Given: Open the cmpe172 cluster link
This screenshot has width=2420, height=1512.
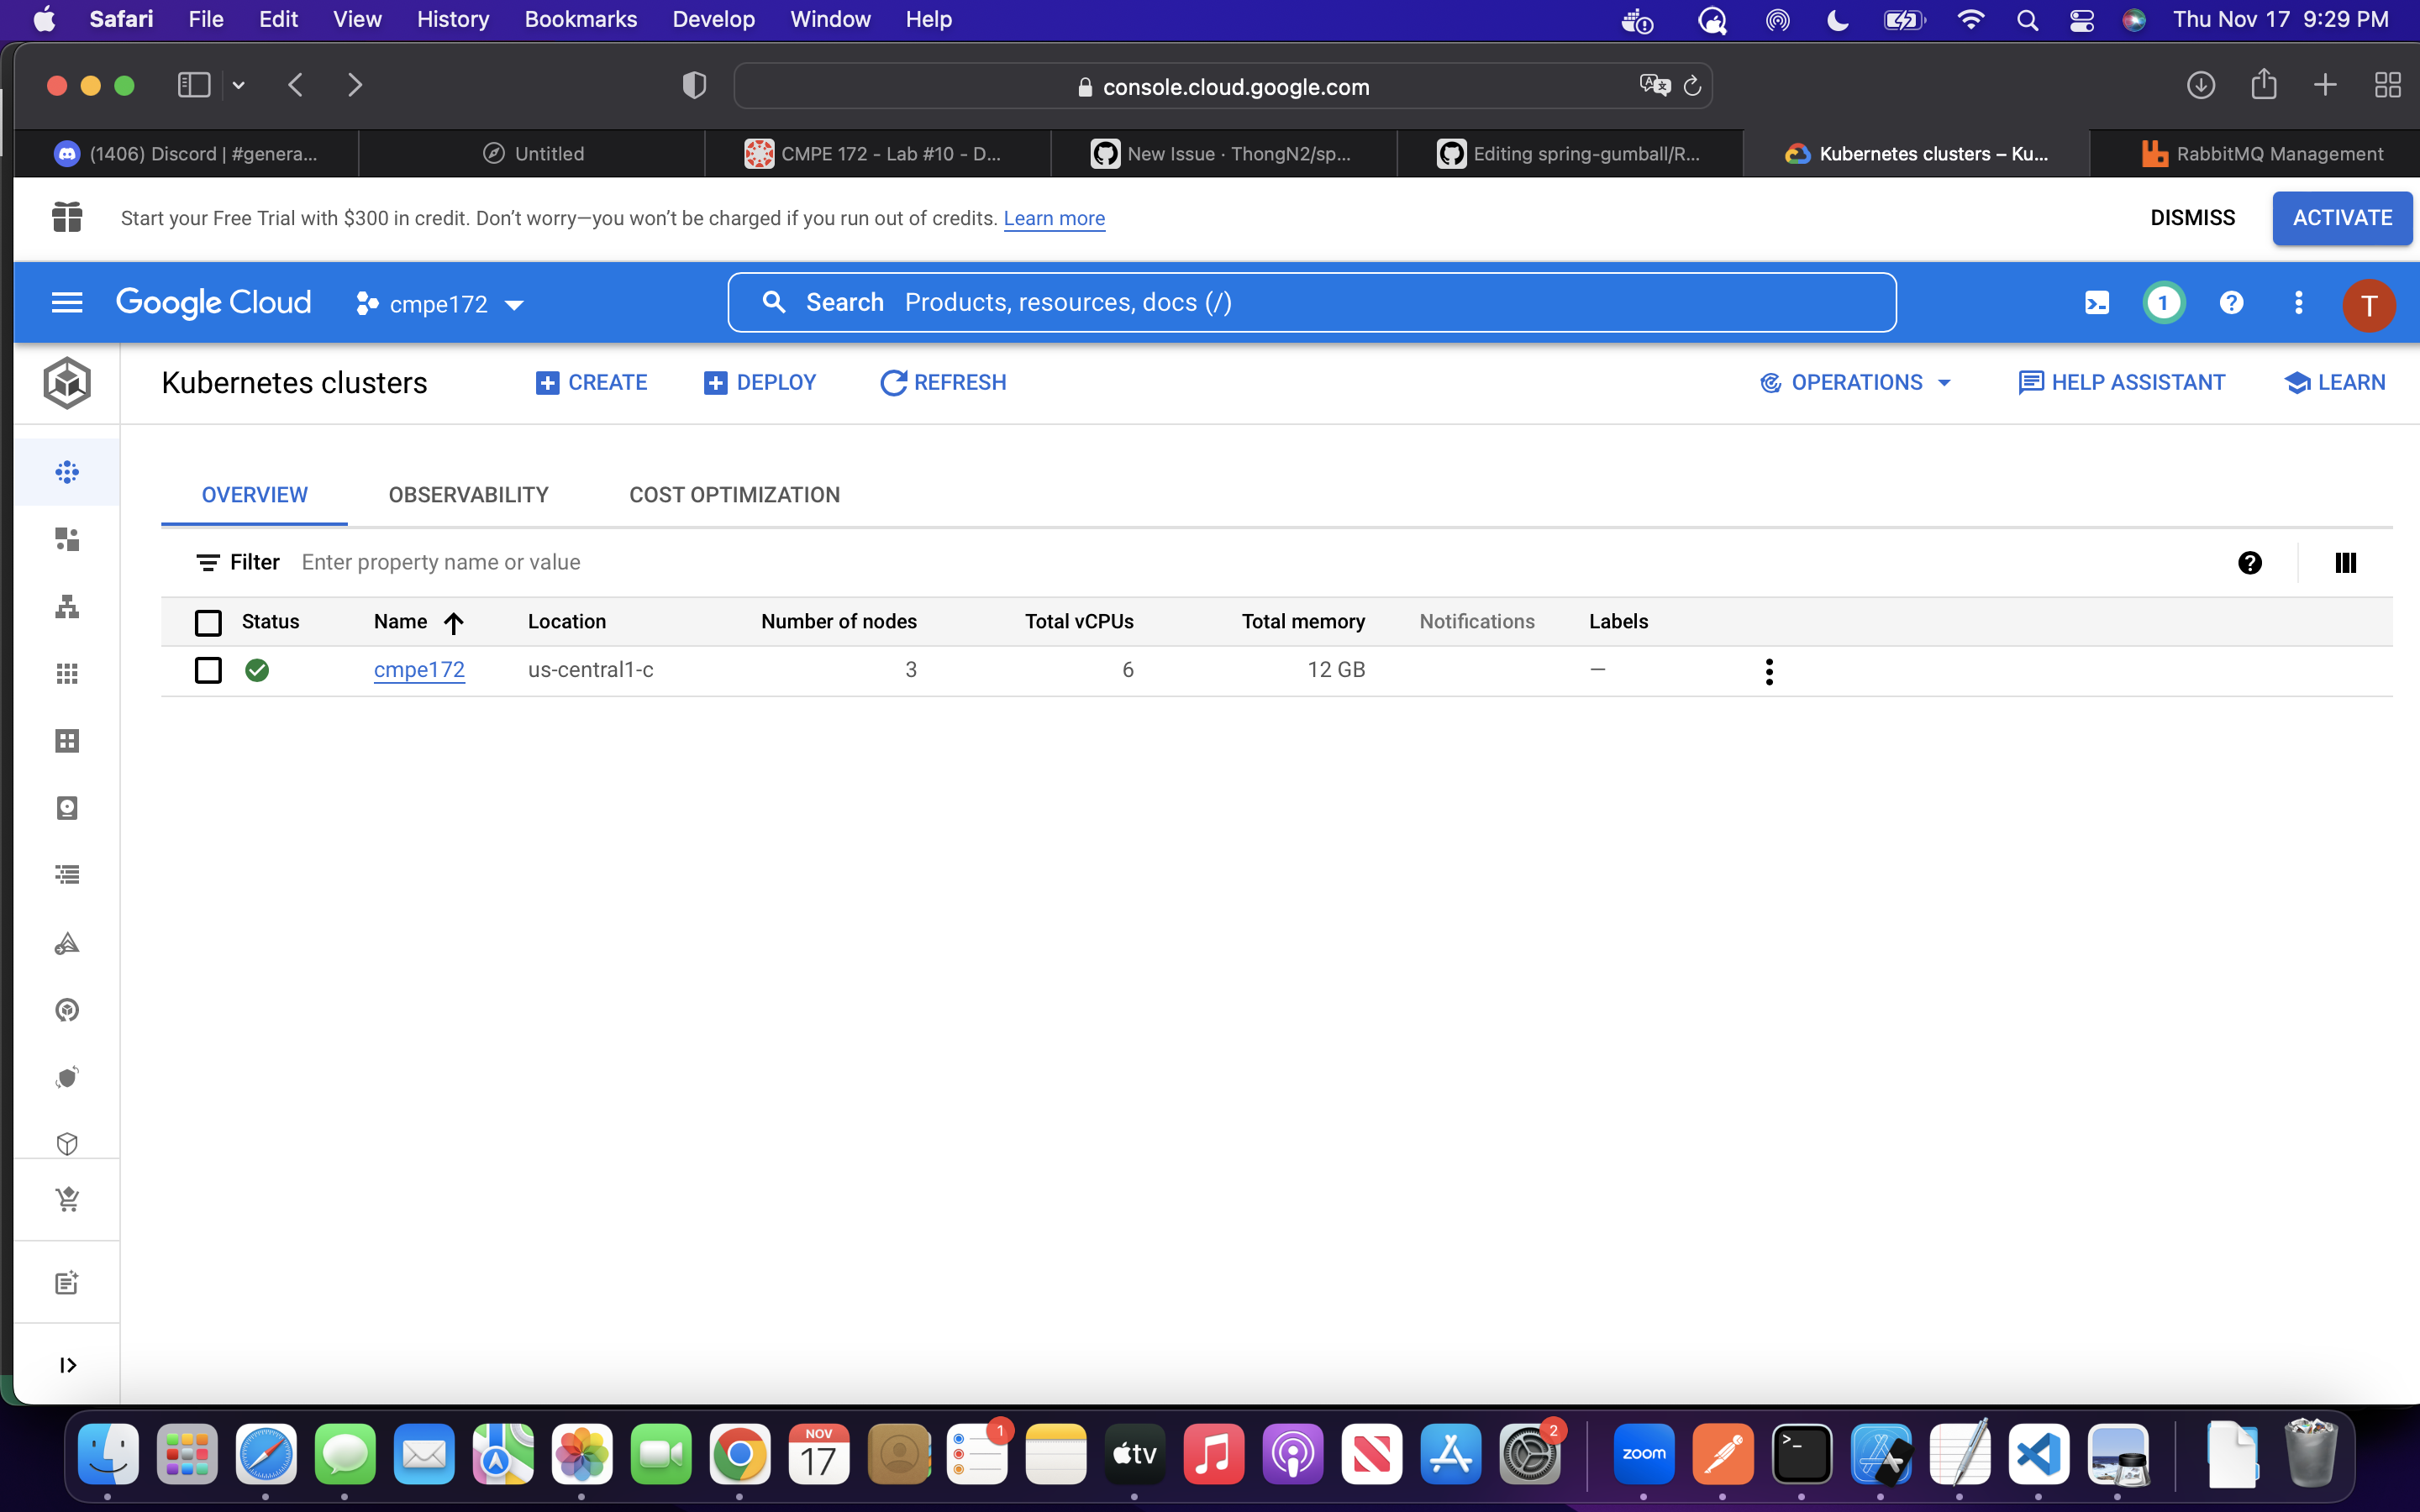Looking at the screenshot, I should 419,670.
